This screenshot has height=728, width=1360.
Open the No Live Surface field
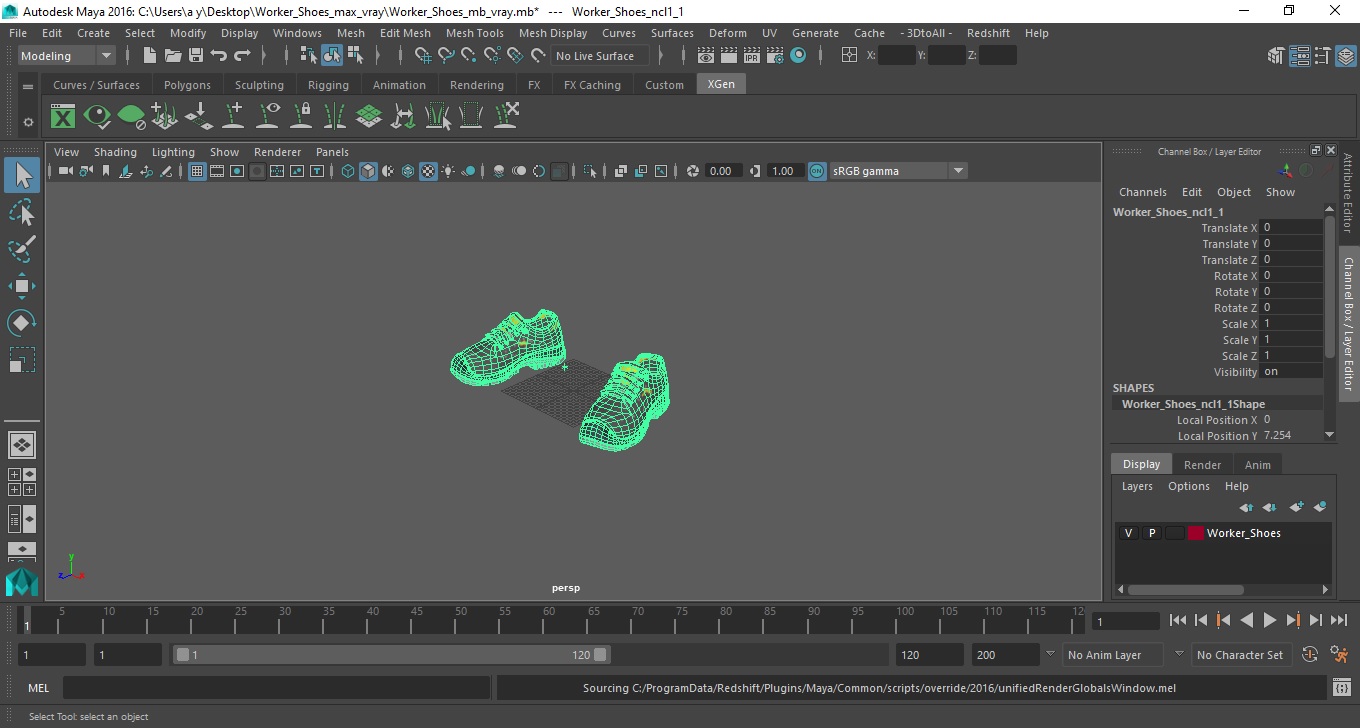pyautogui.click(x=599, y=56)
